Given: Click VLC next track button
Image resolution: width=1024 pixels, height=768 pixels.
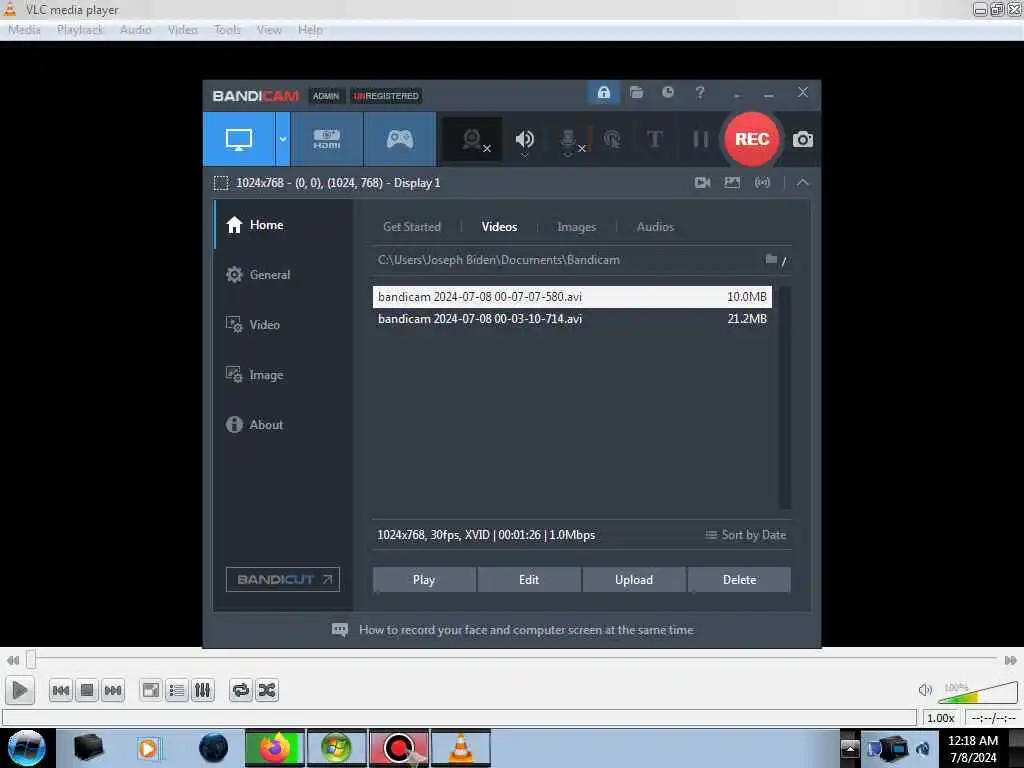Looking at the screenshot, I should pos(113,690).
